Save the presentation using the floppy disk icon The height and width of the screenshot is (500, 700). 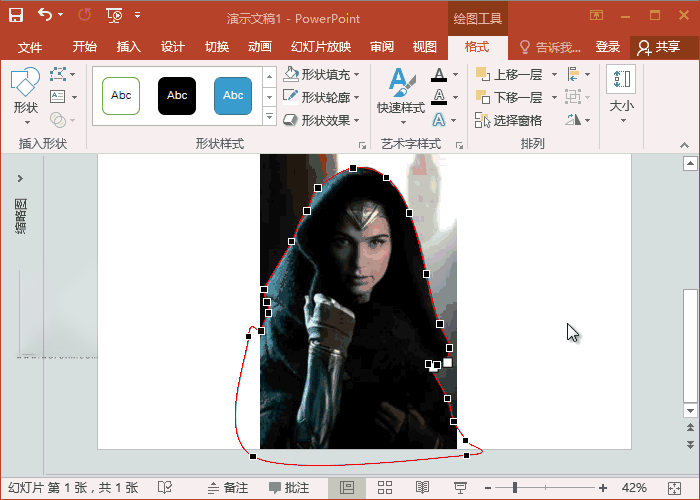(16, 15)
